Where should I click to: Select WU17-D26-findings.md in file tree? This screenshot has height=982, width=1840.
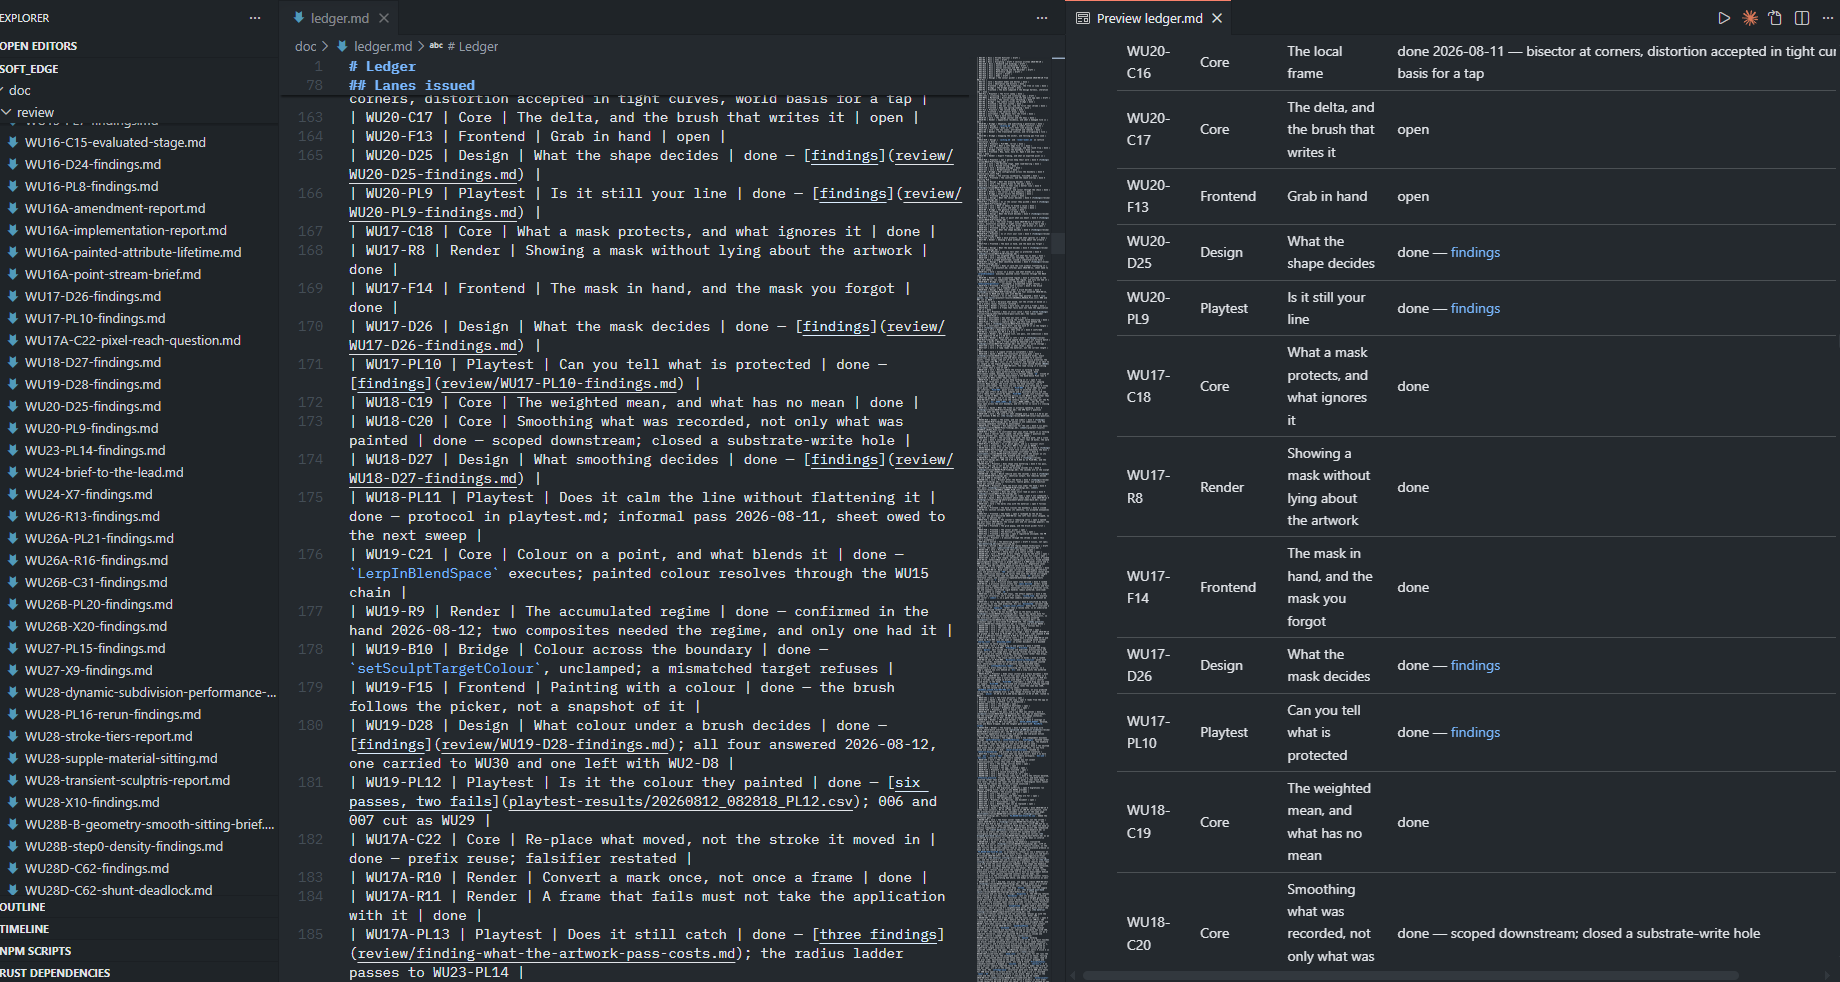(x=93, y=296)
